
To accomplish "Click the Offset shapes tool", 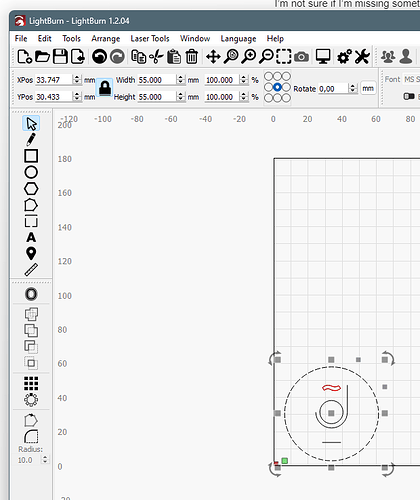I will [x=31, y=294].
